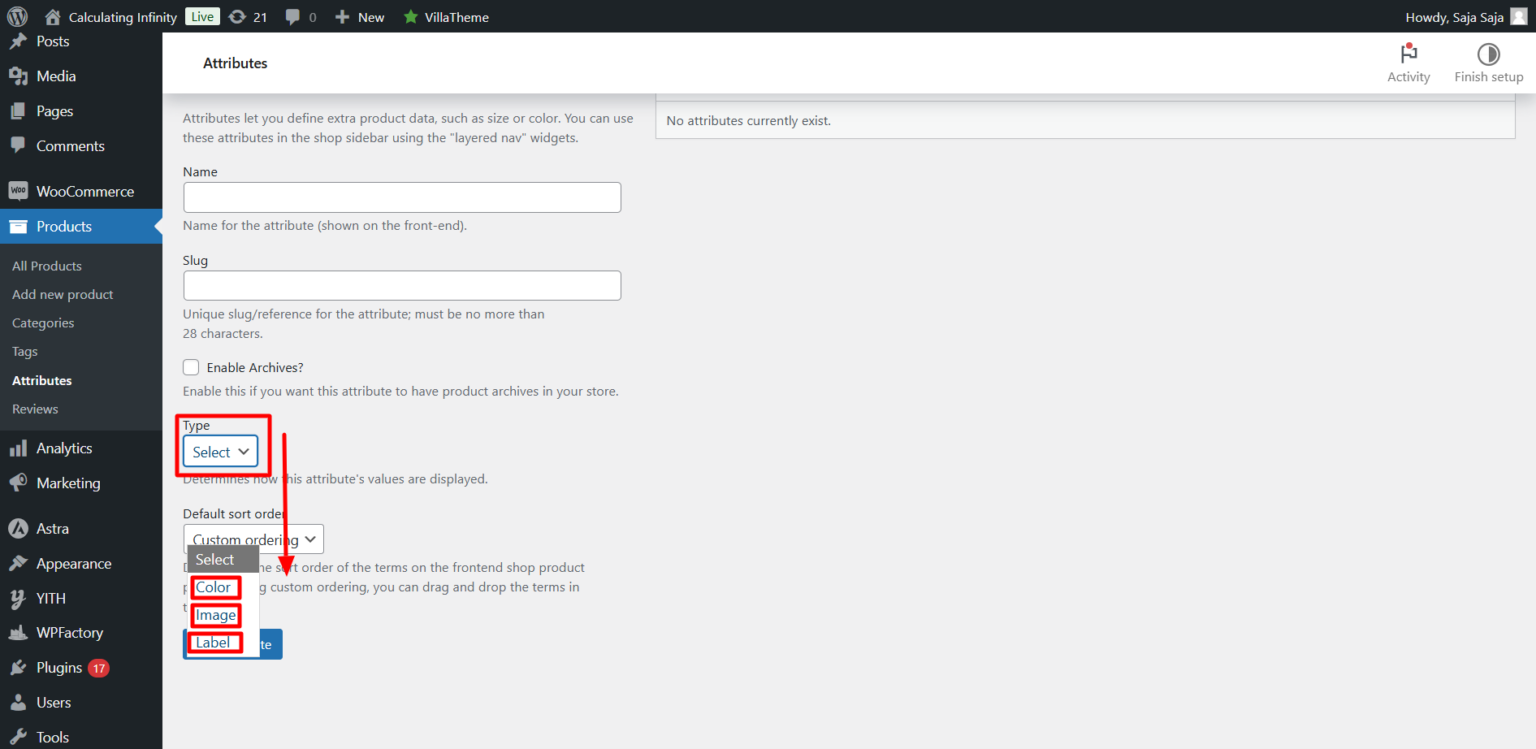
Task: Go to All Products submenu
Action: click(47, 266)
